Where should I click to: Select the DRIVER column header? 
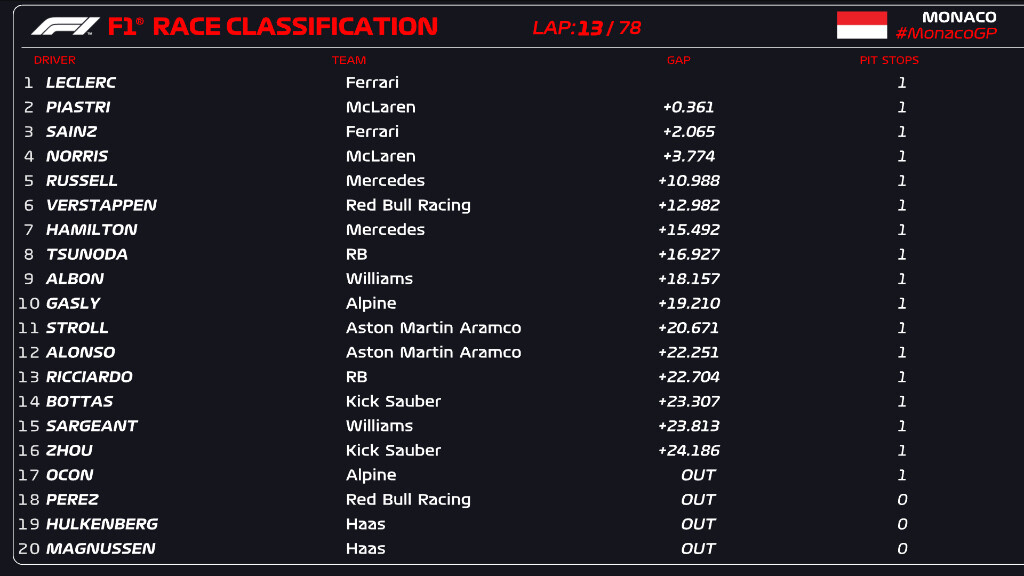[55, 60]
